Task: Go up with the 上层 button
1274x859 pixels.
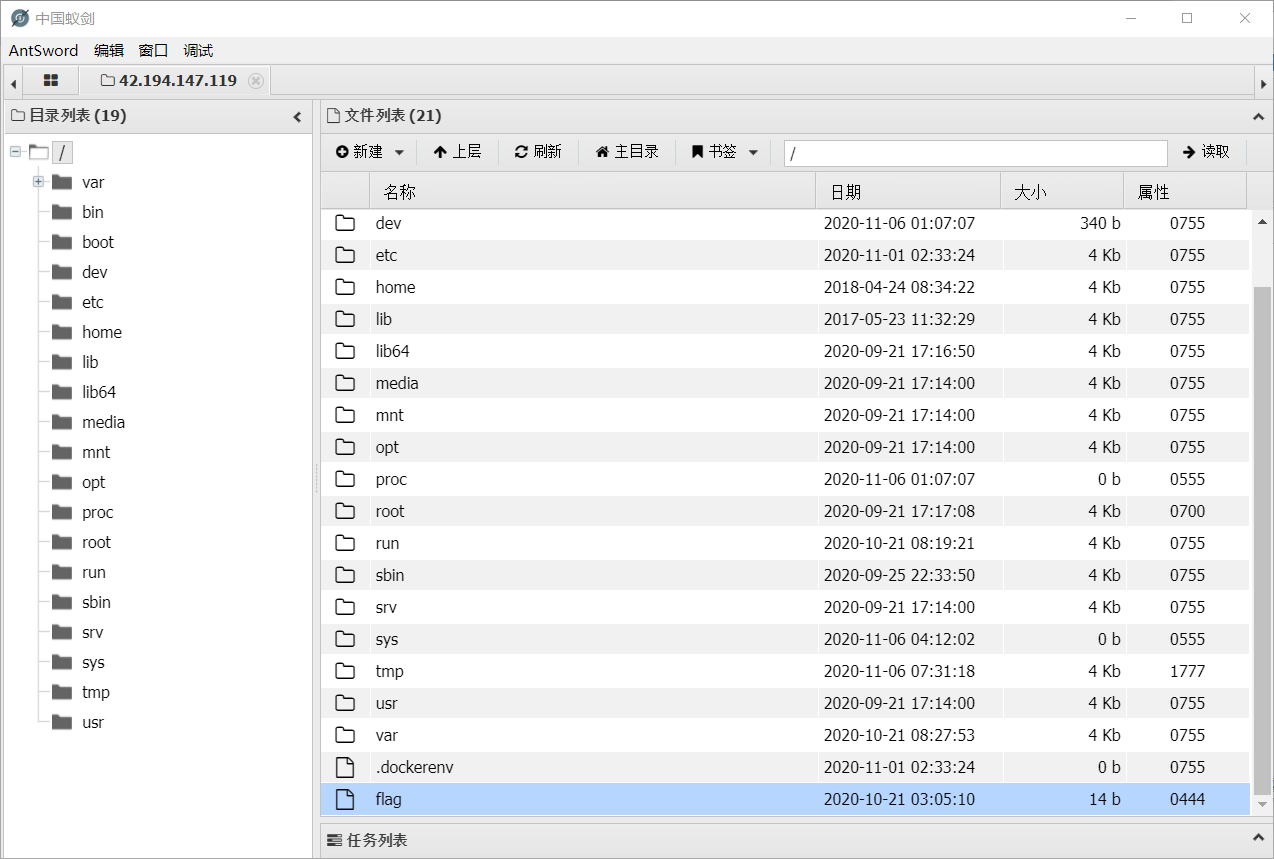Action: tap(457, 152)
